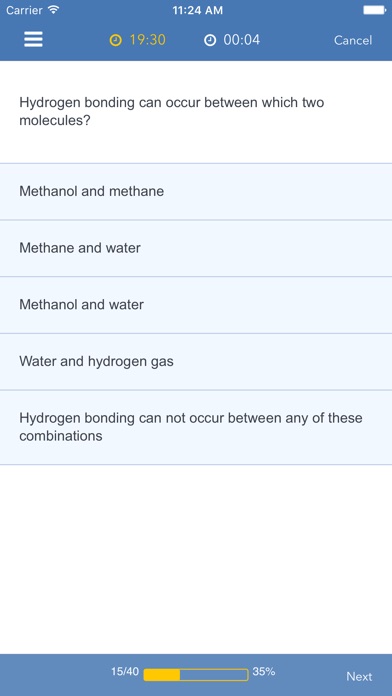Tap the hydrogen bonding question text
The height and width of the screenshot is (696, 392).
172,111
